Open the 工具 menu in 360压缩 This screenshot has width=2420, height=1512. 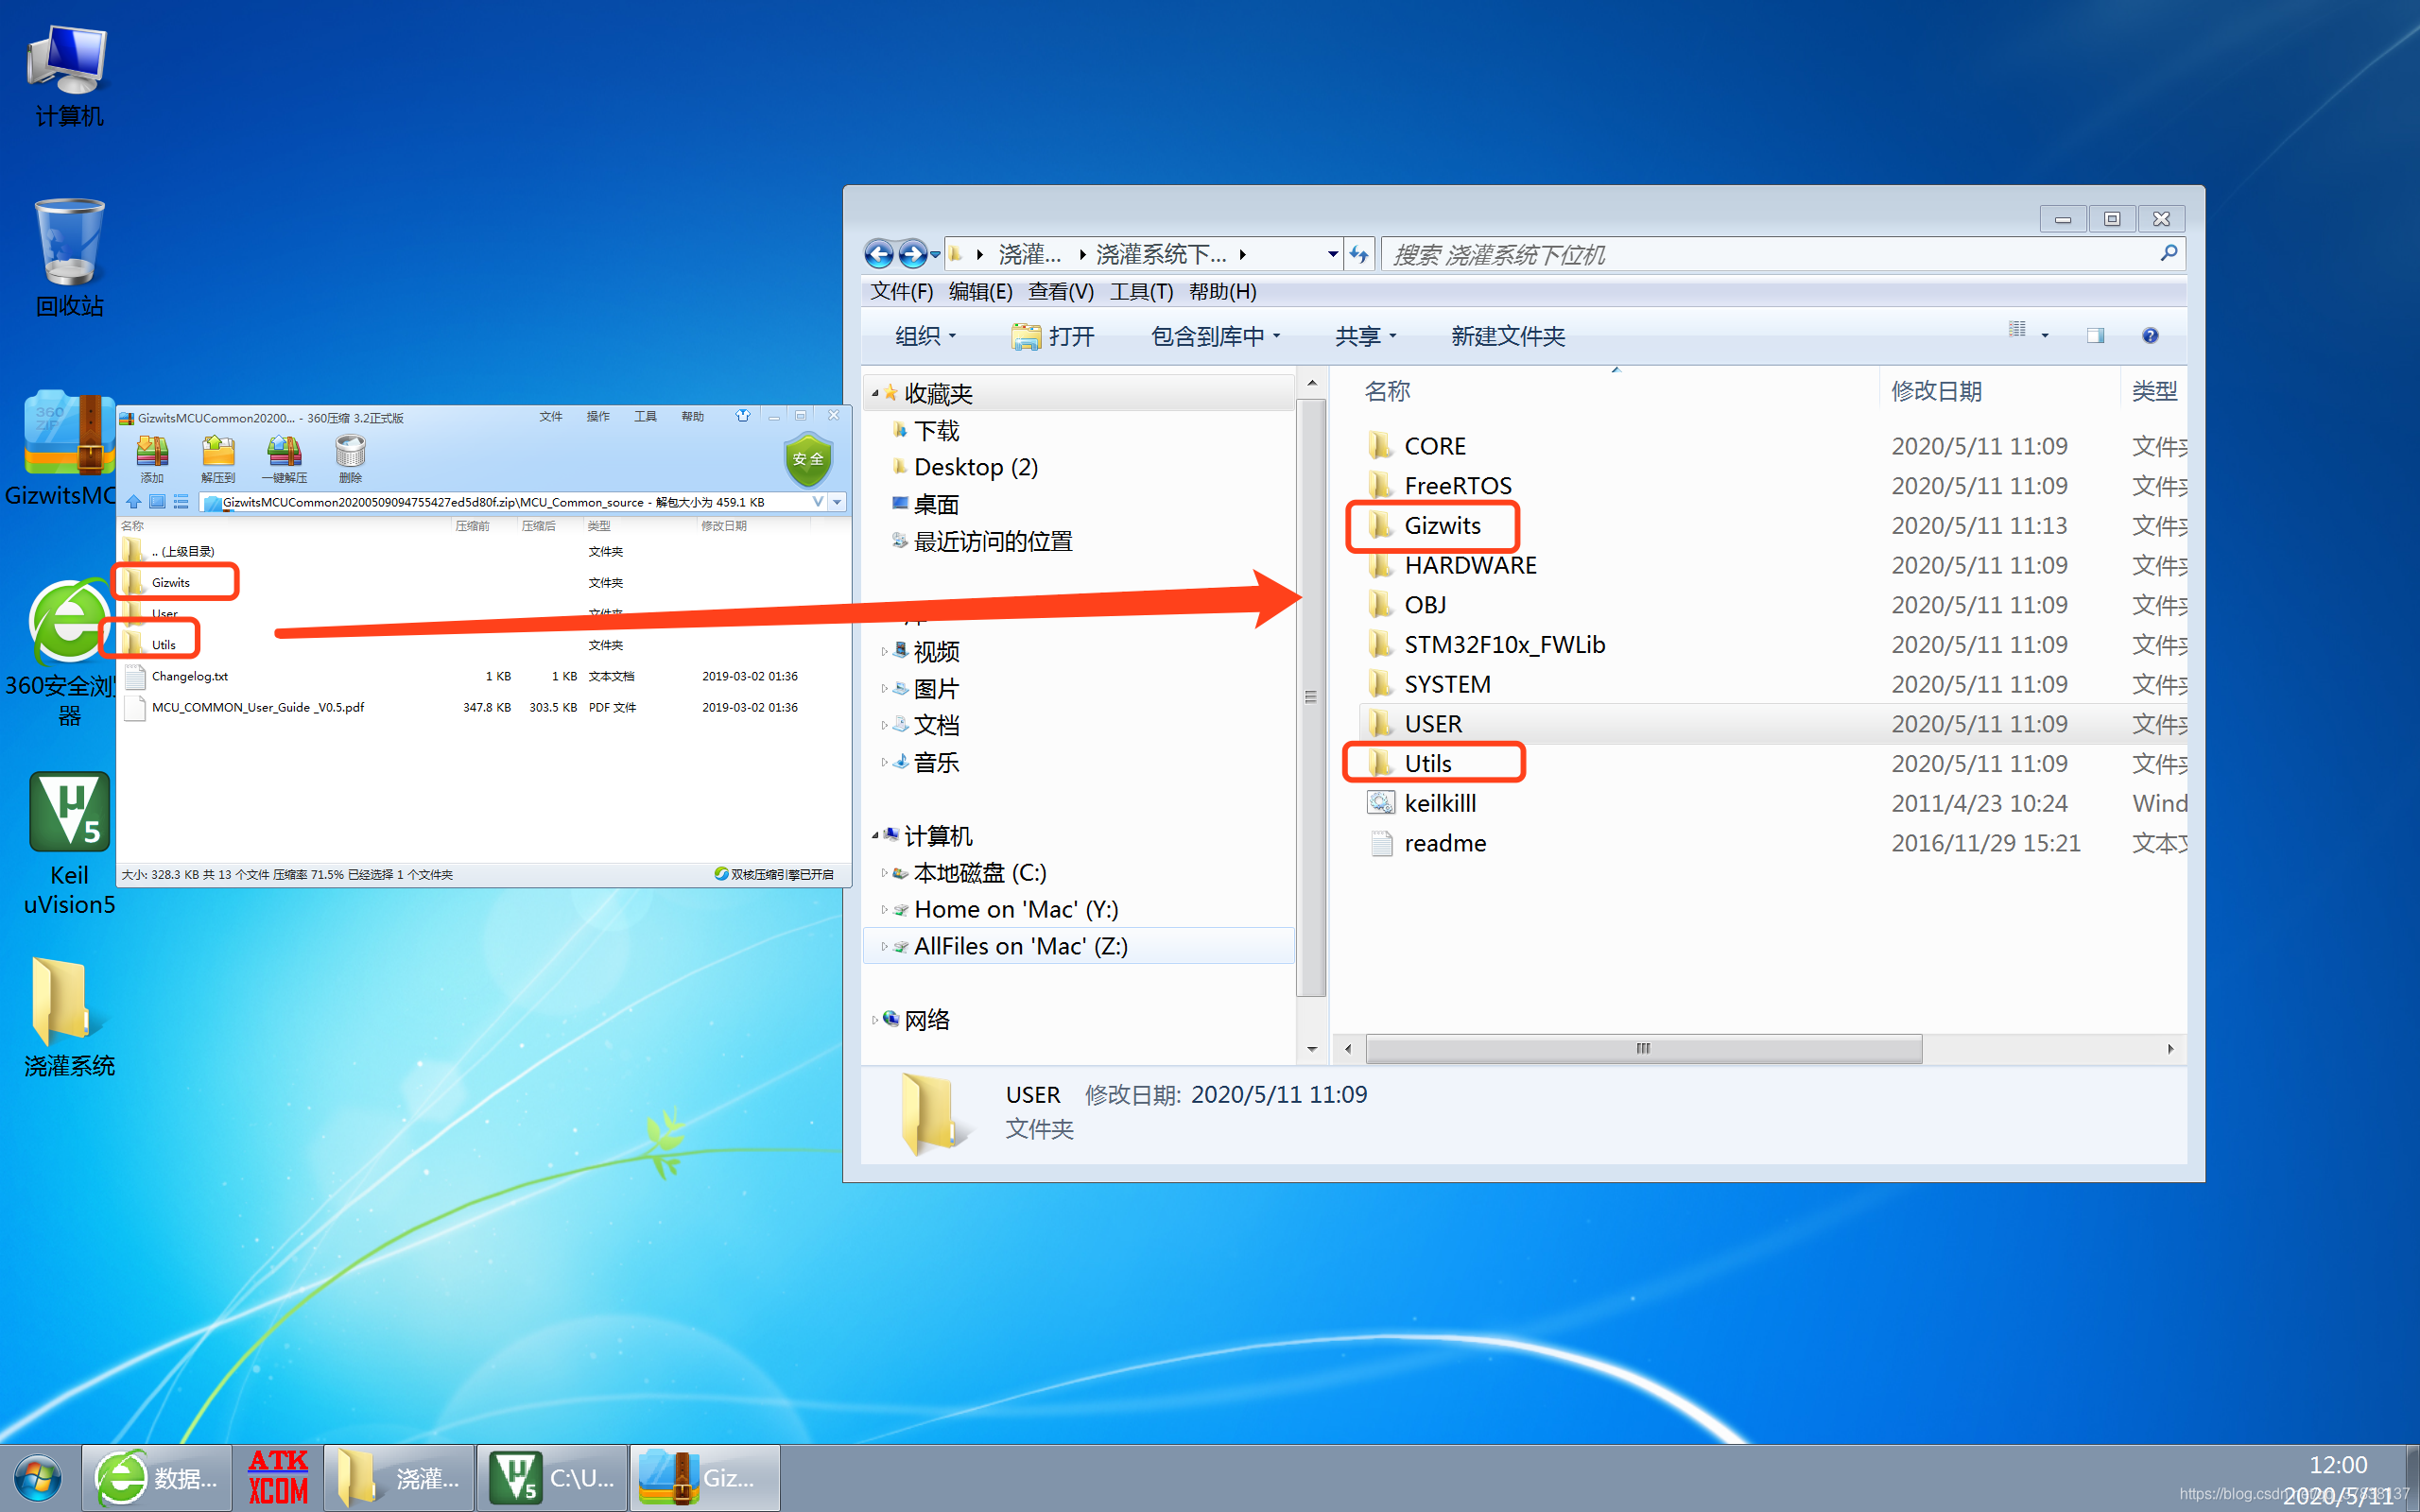pos(645,416)
